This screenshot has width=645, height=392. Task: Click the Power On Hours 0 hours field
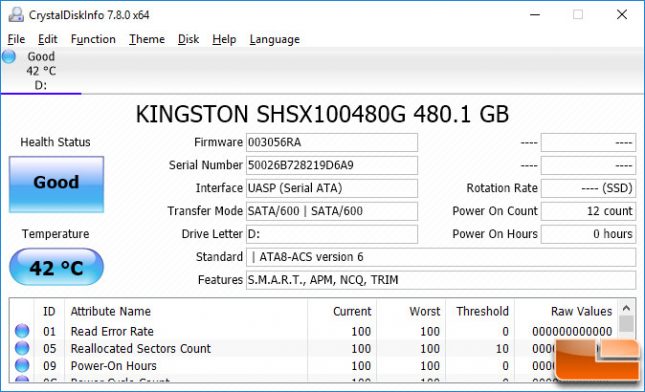(x=588, y=234)
